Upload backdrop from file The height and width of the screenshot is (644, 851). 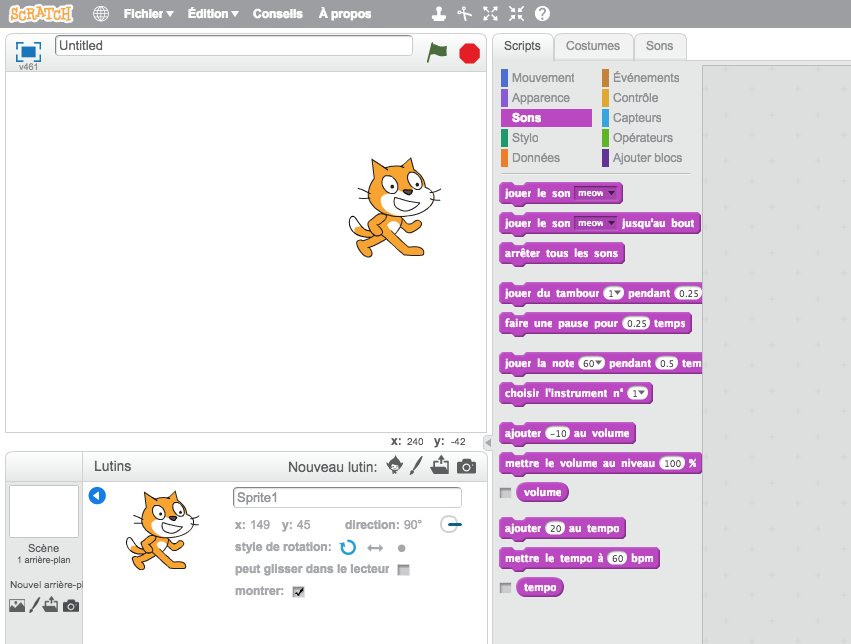51,604
